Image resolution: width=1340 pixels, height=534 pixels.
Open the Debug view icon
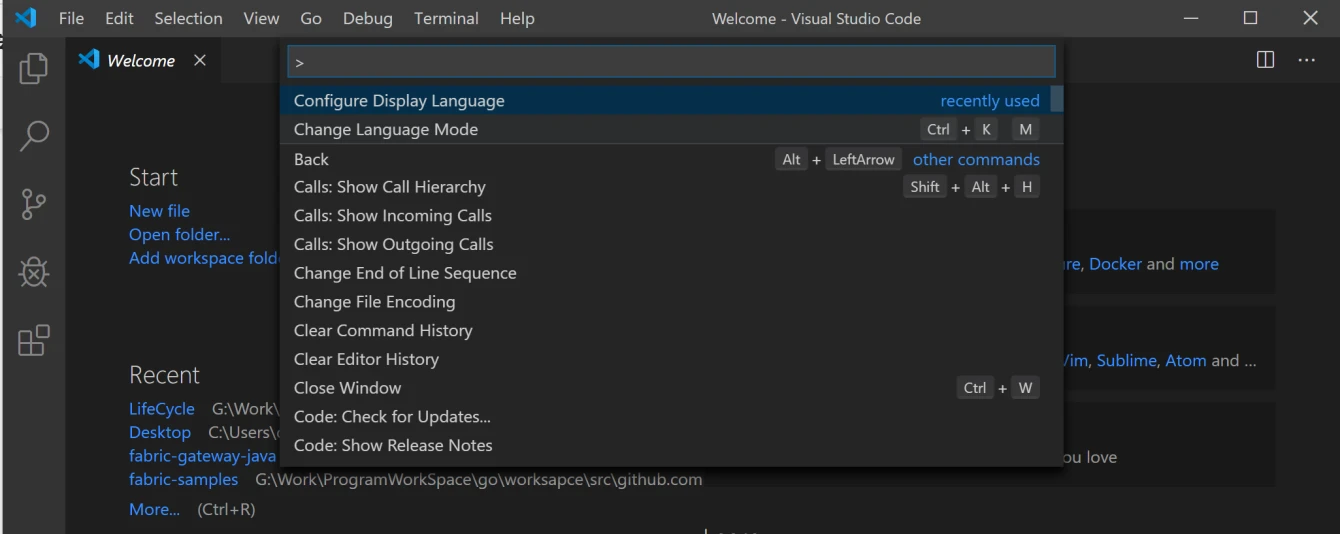coord(33,272)
